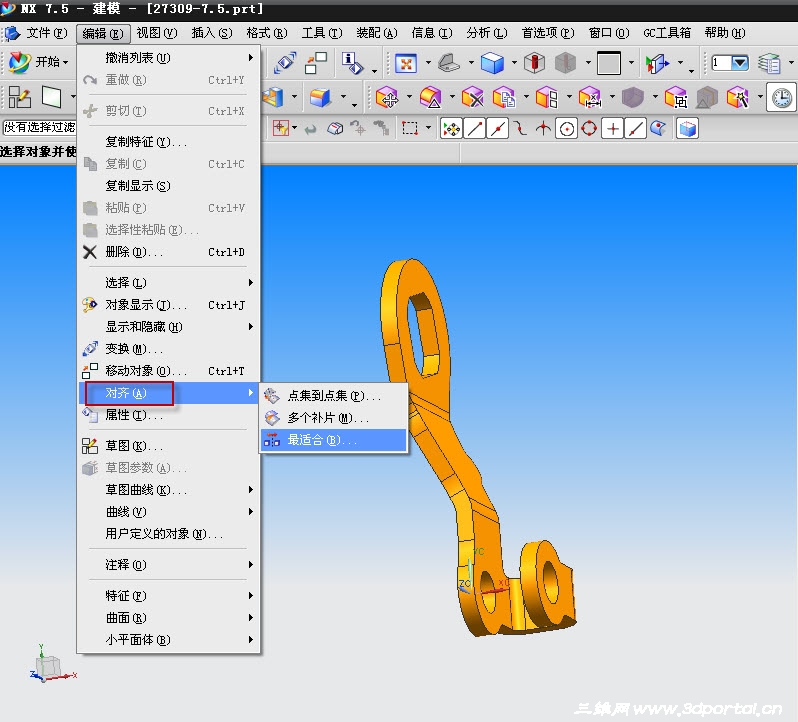Viewport: 798px width, 722px height.
Task: Click the Move Object toolbar icon
Action: [316, 63]
